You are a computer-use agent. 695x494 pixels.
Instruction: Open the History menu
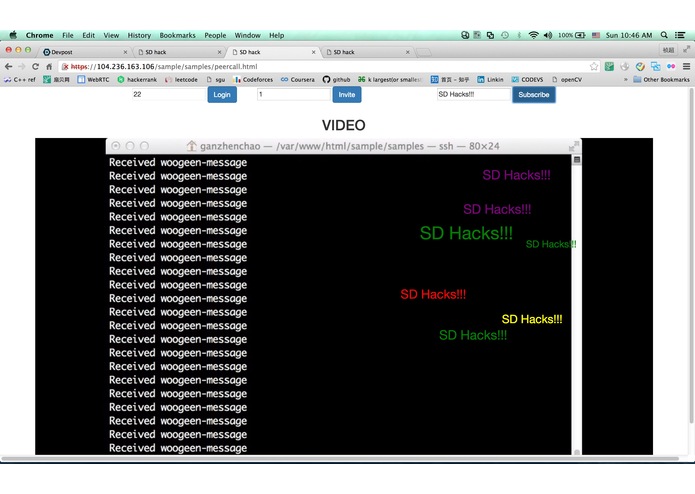pyautogui.click(x=139, y=35)
